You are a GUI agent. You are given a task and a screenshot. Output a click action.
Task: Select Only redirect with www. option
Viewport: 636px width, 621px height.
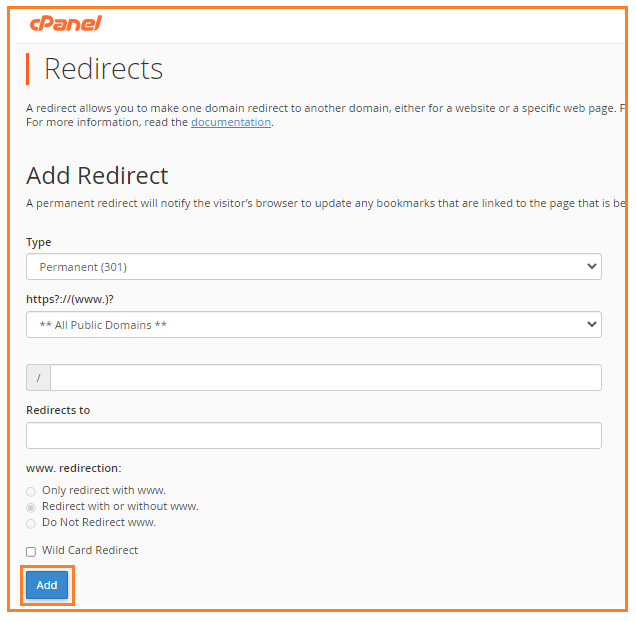tap(31, 492)
